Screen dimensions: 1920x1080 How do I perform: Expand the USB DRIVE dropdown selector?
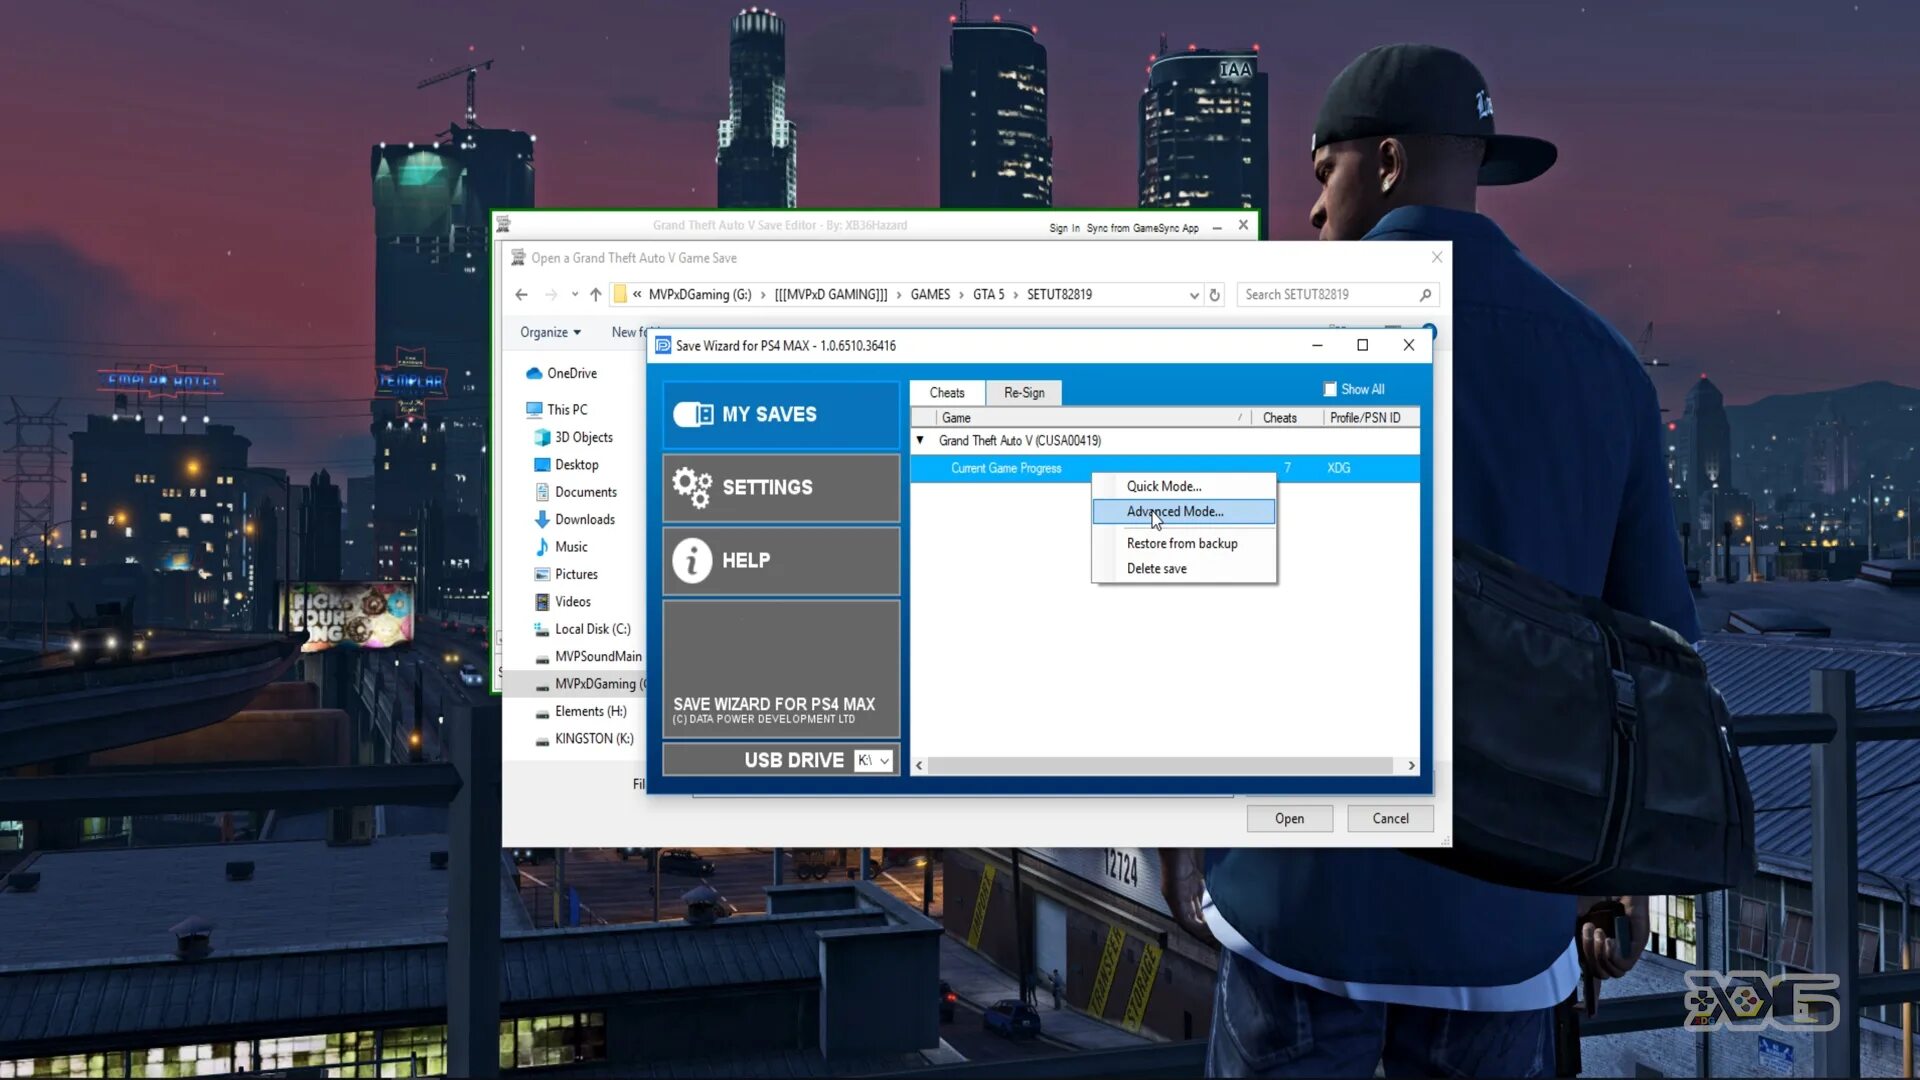[882, 760]
